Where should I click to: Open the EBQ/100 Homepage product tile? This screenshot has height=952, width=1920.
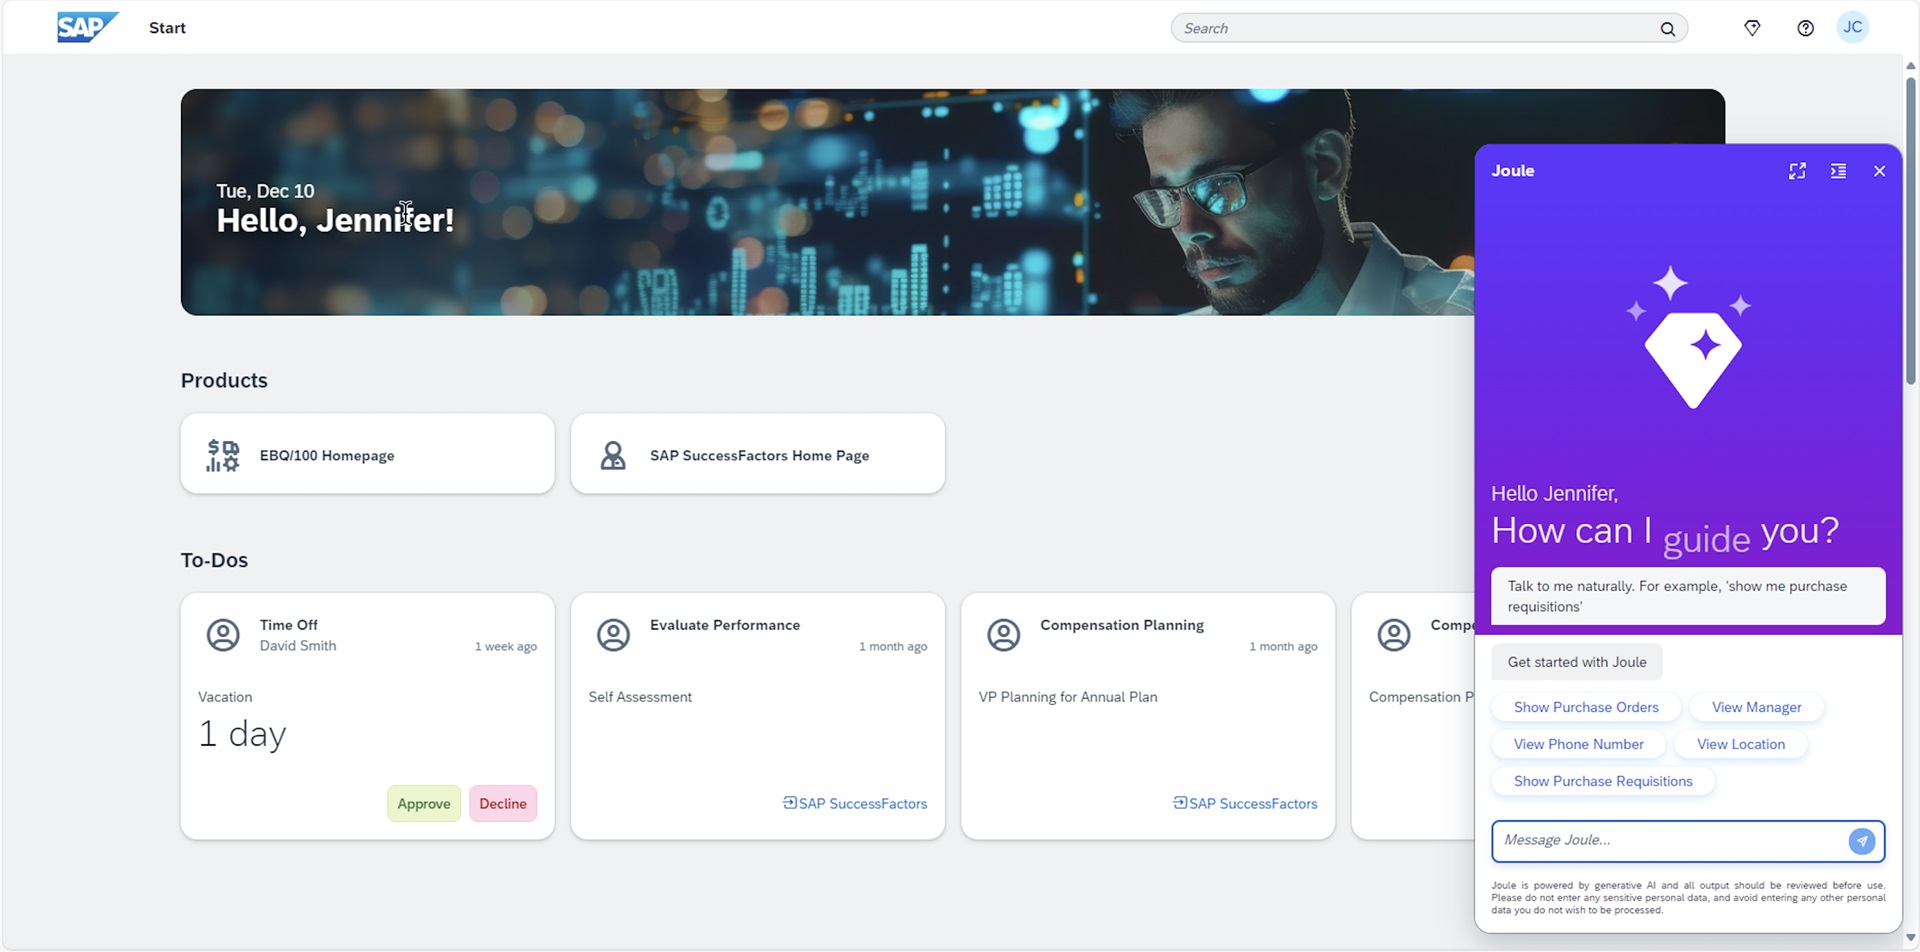coord(367,454)
